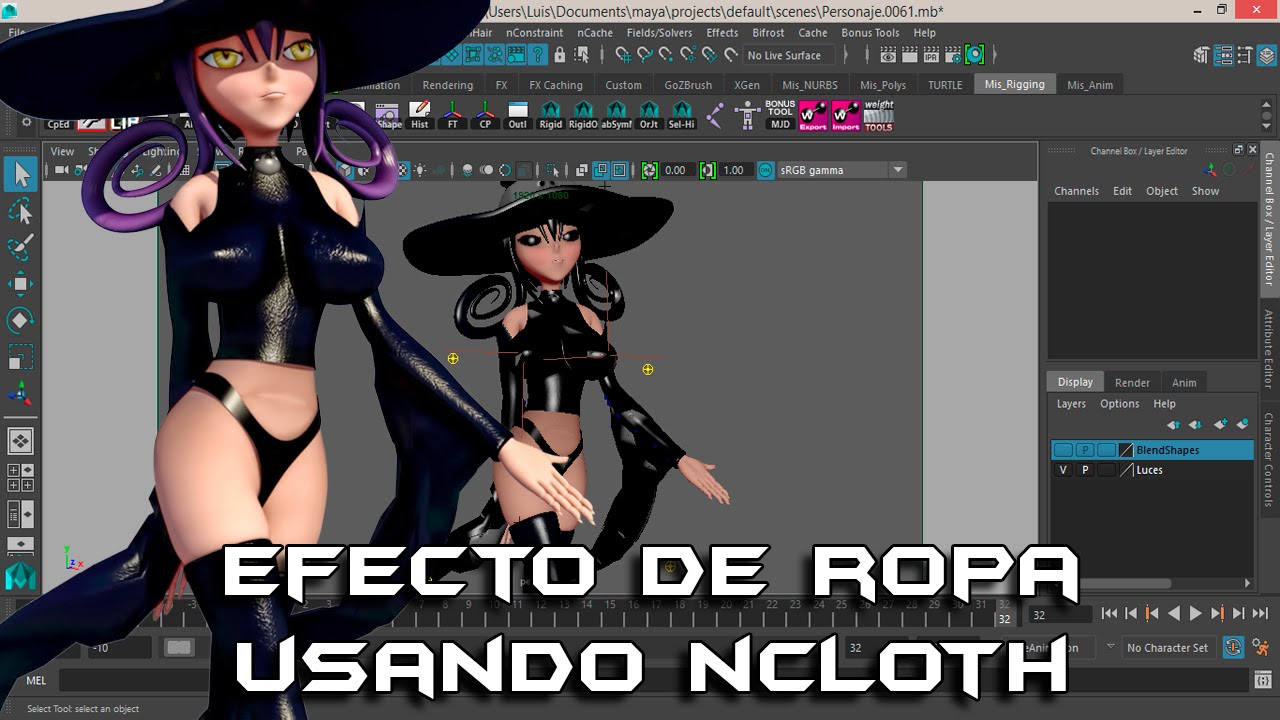Click the CP shelf icon

[x=485, y=116]
